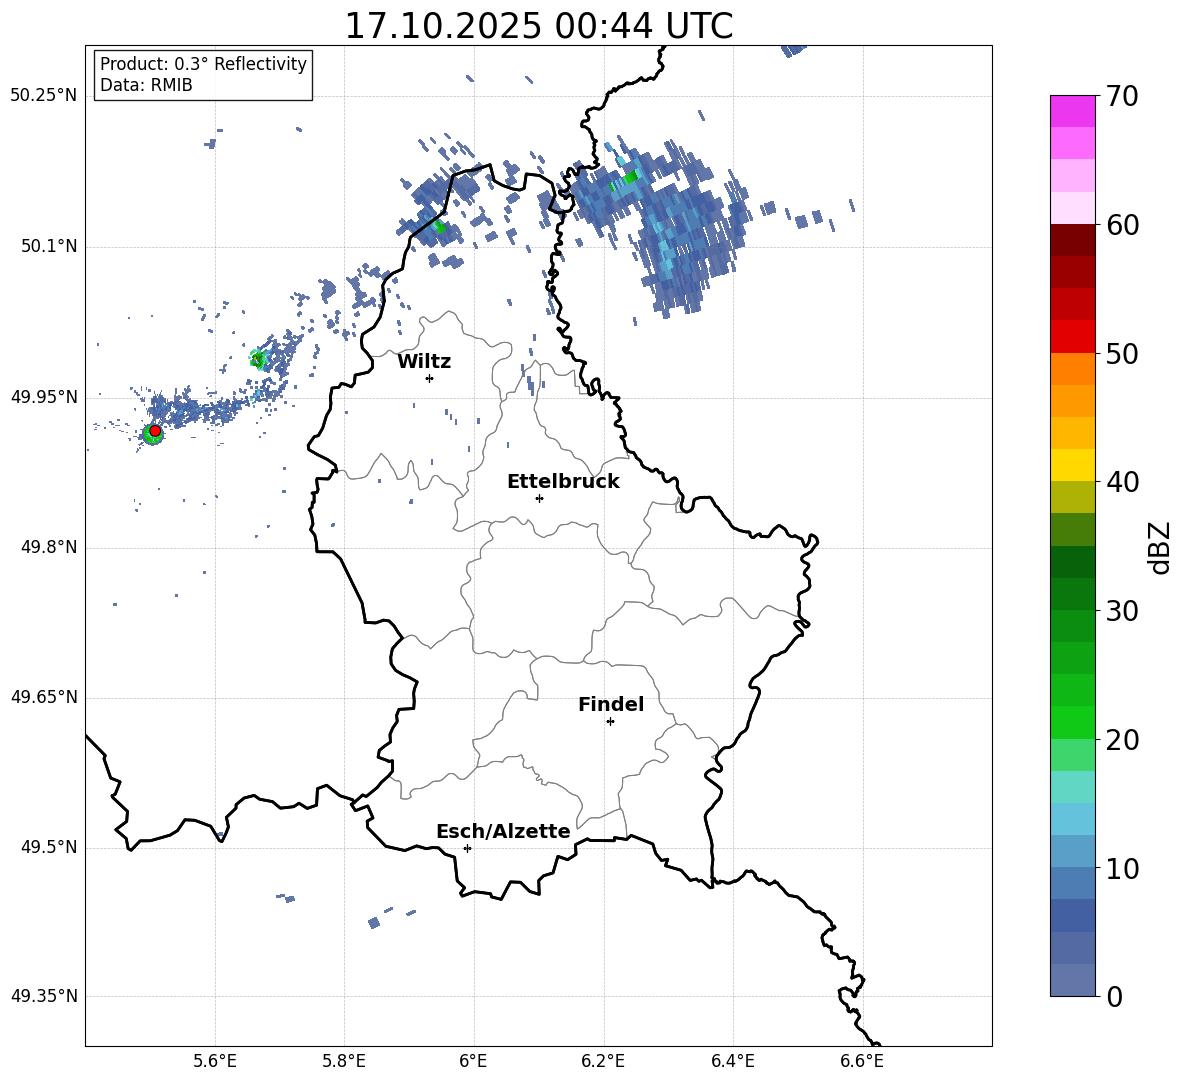Click the Ettelbruck cross marker
The image size is (1184, 1081).
[539, 498]
